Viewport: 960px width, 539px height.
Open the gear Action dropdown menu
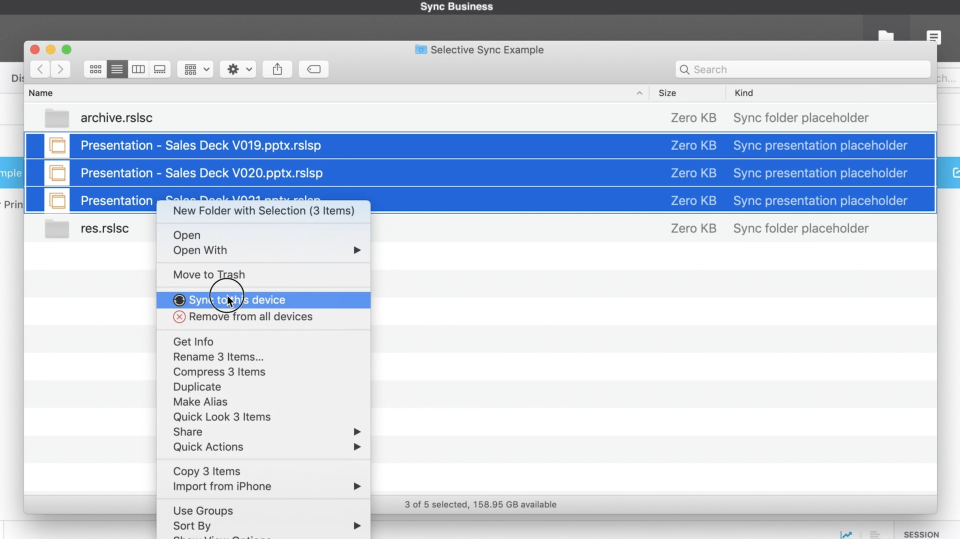point(238,69)
